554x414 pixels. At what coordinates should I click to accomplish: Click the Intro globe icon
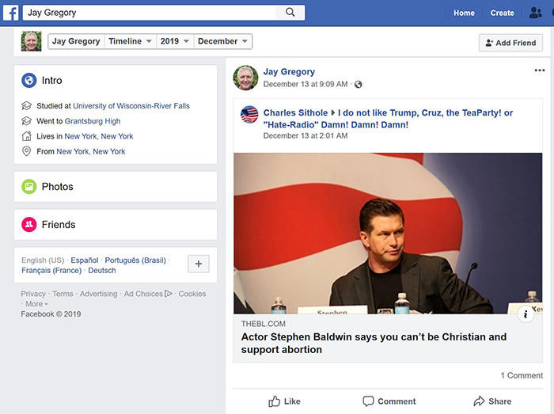pos(29,80)
